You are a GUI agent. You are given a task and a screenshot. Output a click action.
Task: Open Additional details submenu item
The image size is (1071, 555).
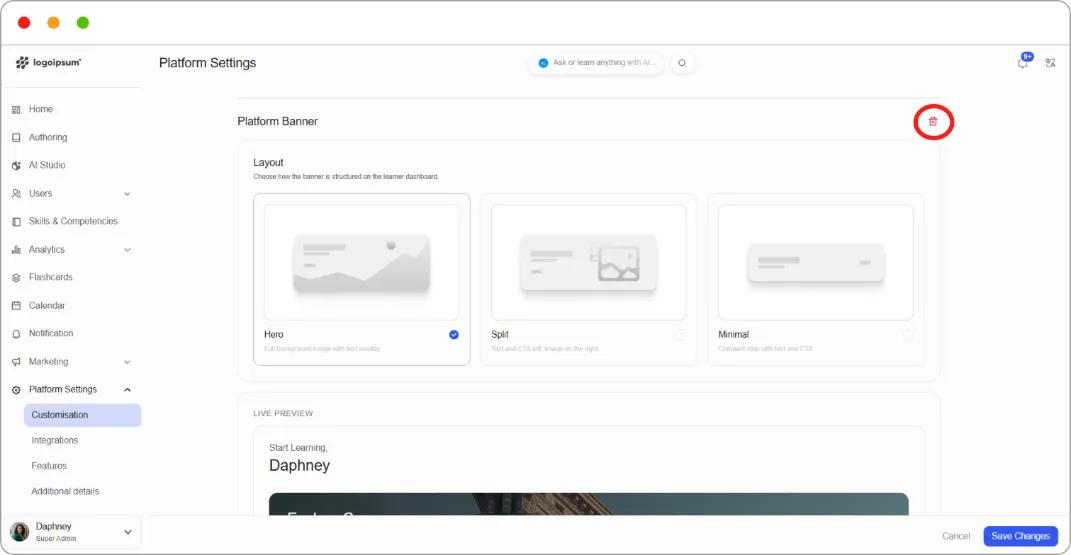[65, 491]
